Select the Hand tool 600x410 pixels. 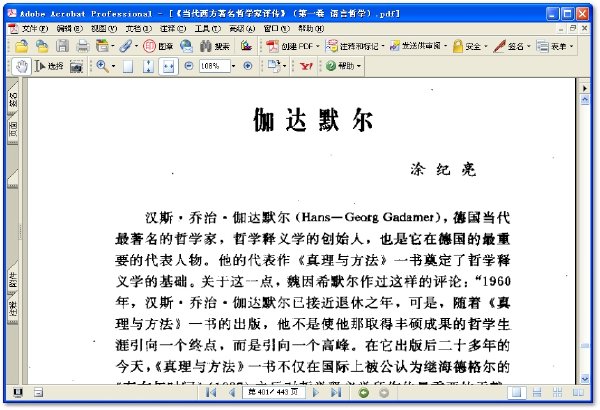tap(22, 66)
